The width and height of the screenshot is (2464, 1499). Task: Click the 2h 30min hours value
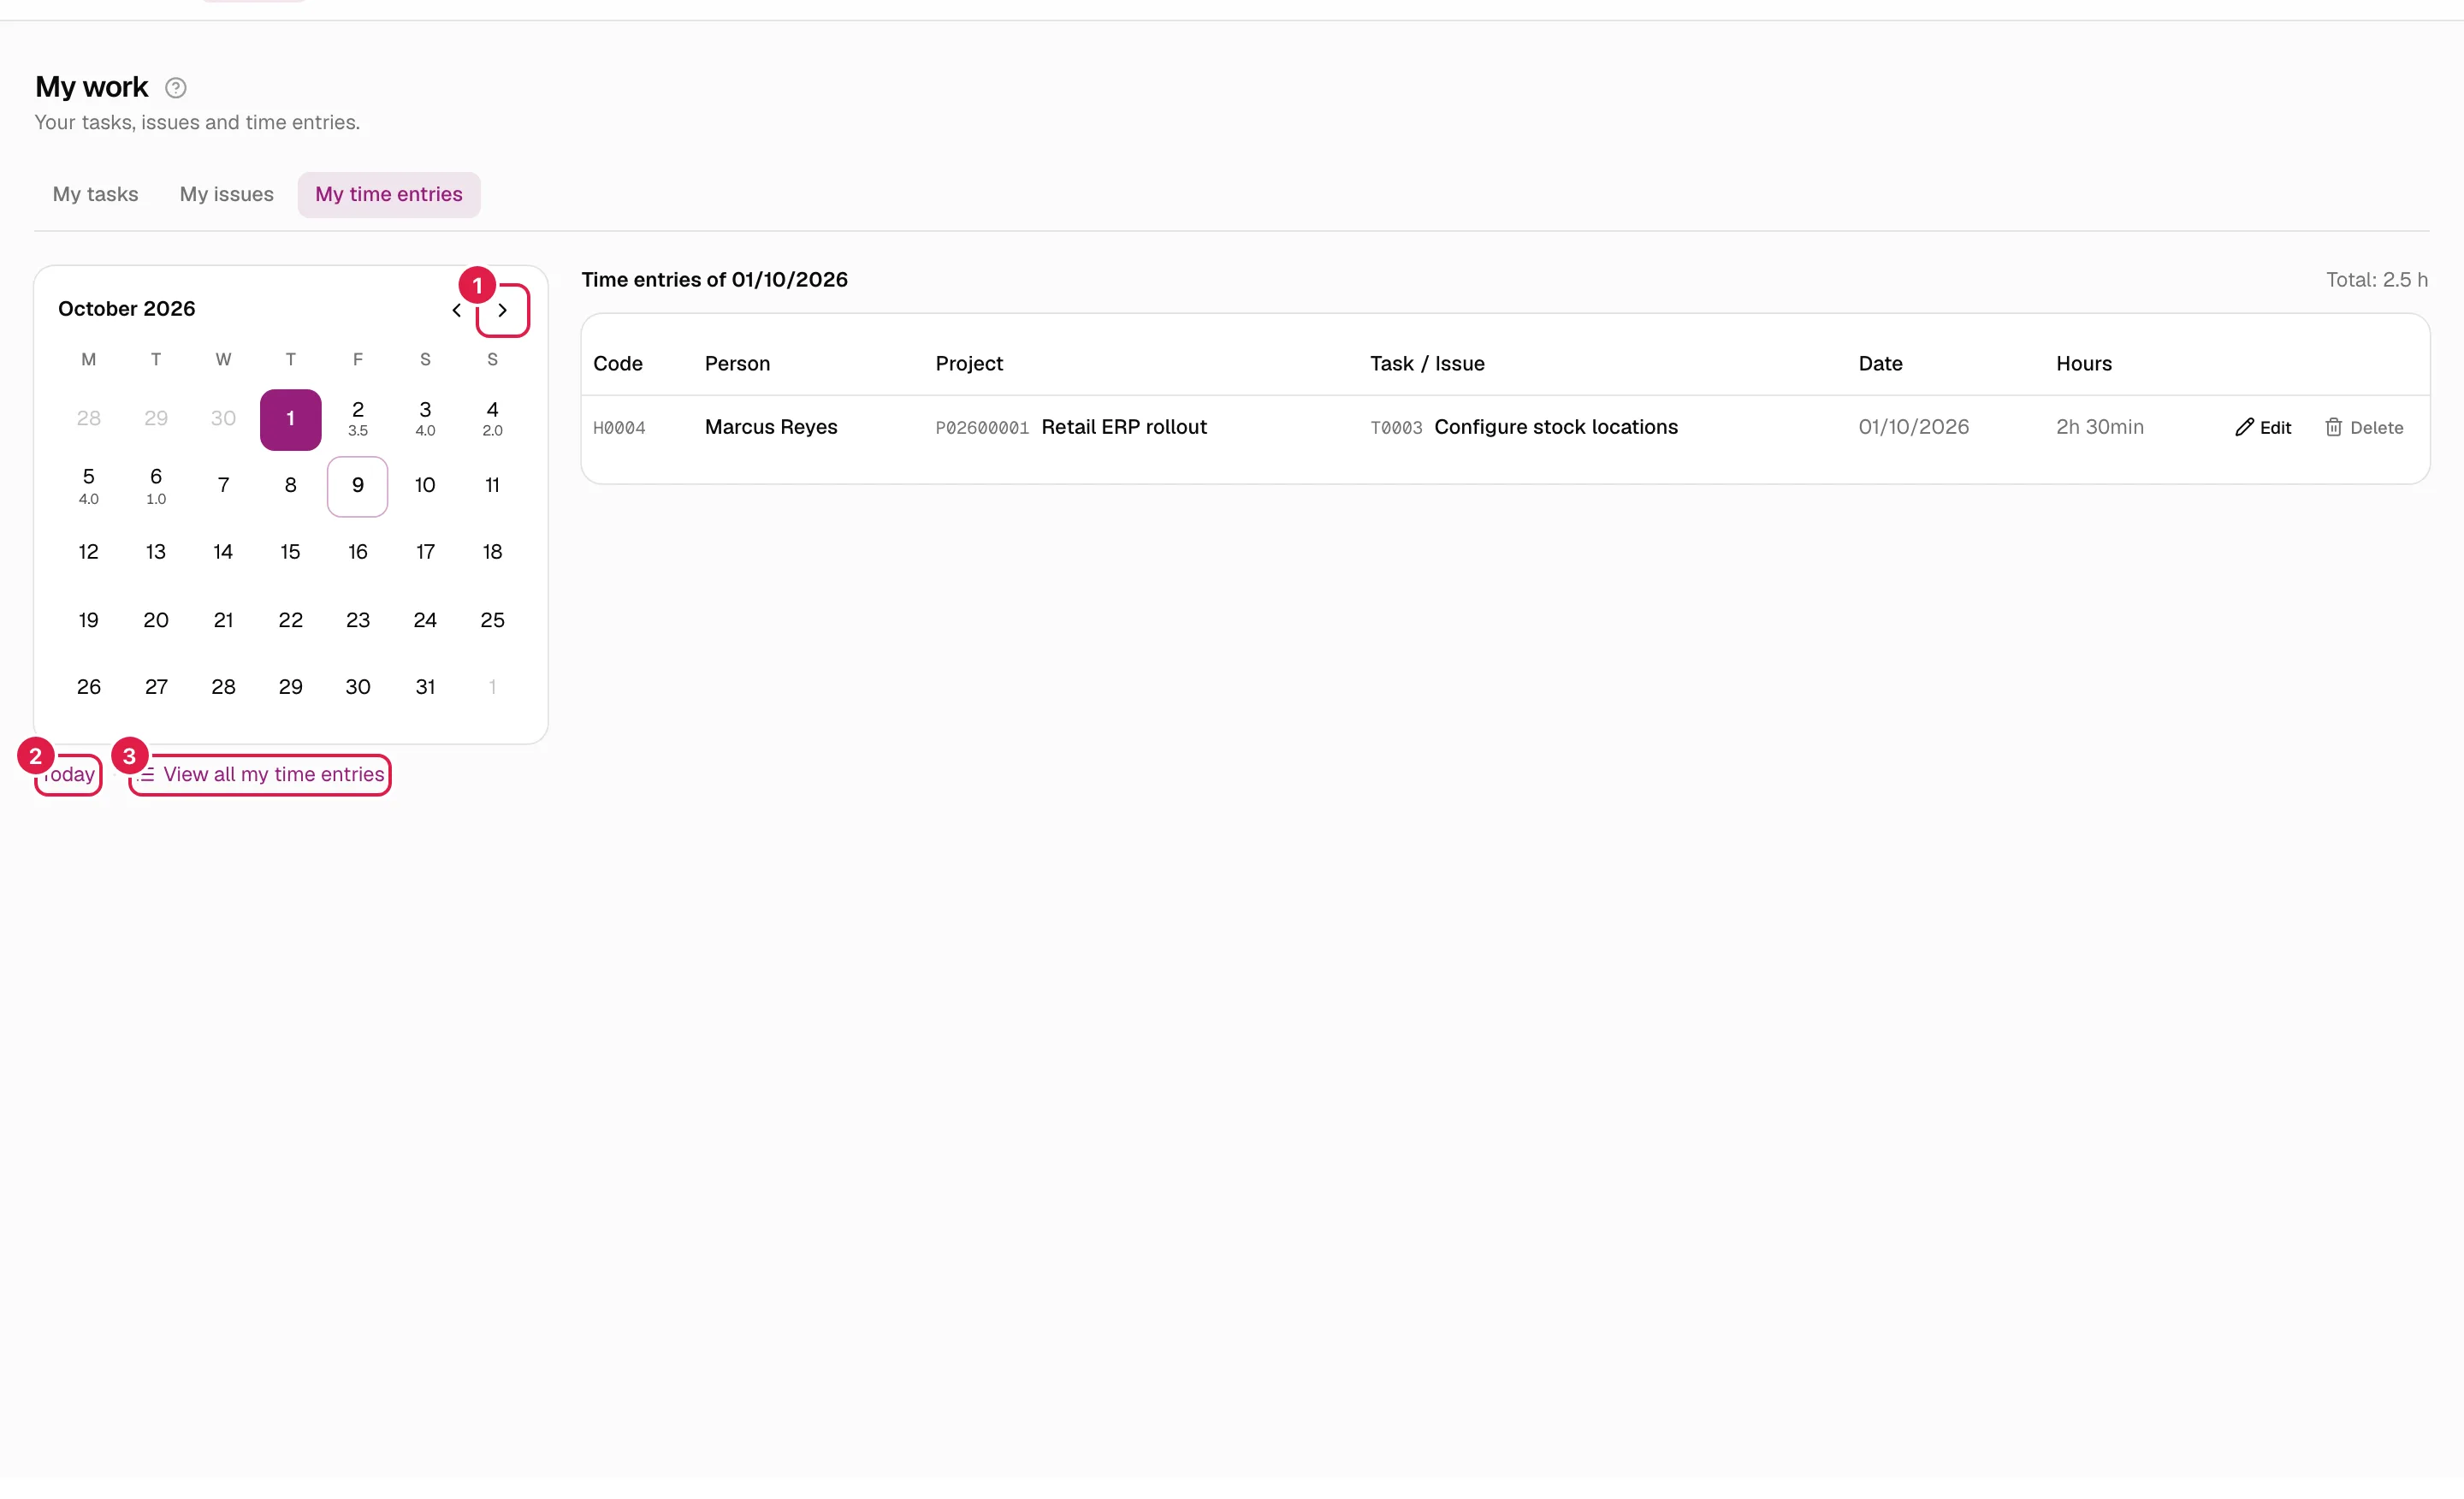click(x=2100, y=427)
